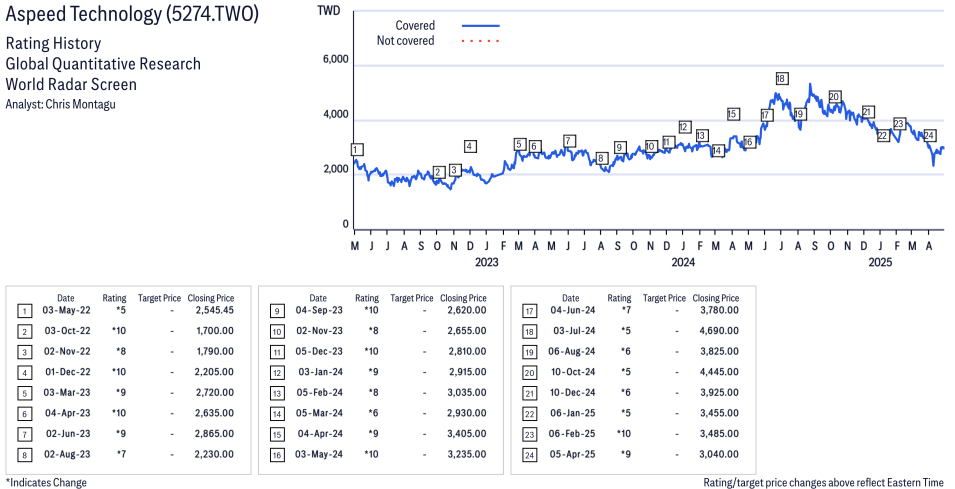
Task: Click the red dotted Not covered legend line
Action: tap(481, 41)
